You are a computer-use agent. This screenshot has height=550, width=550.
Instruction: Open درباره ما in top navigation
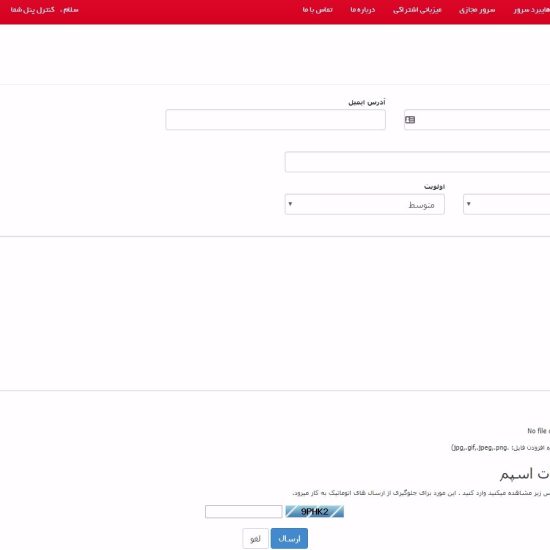tap(362, 10)
